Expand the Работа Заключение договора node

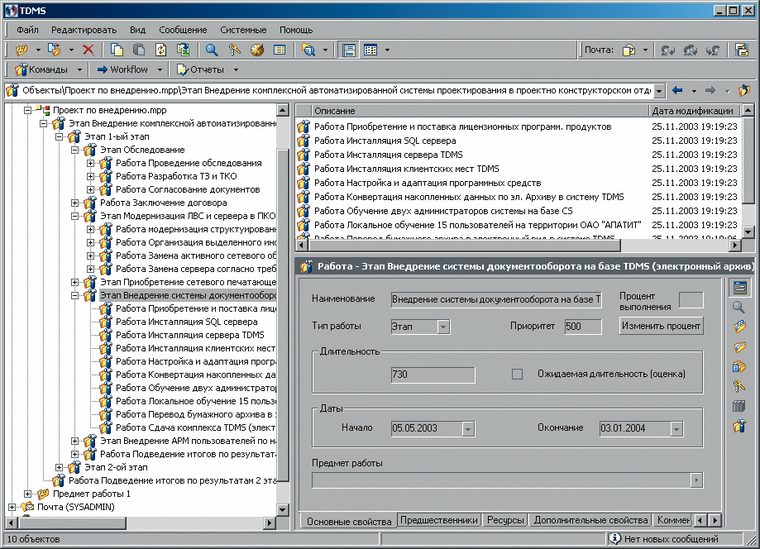75,203
